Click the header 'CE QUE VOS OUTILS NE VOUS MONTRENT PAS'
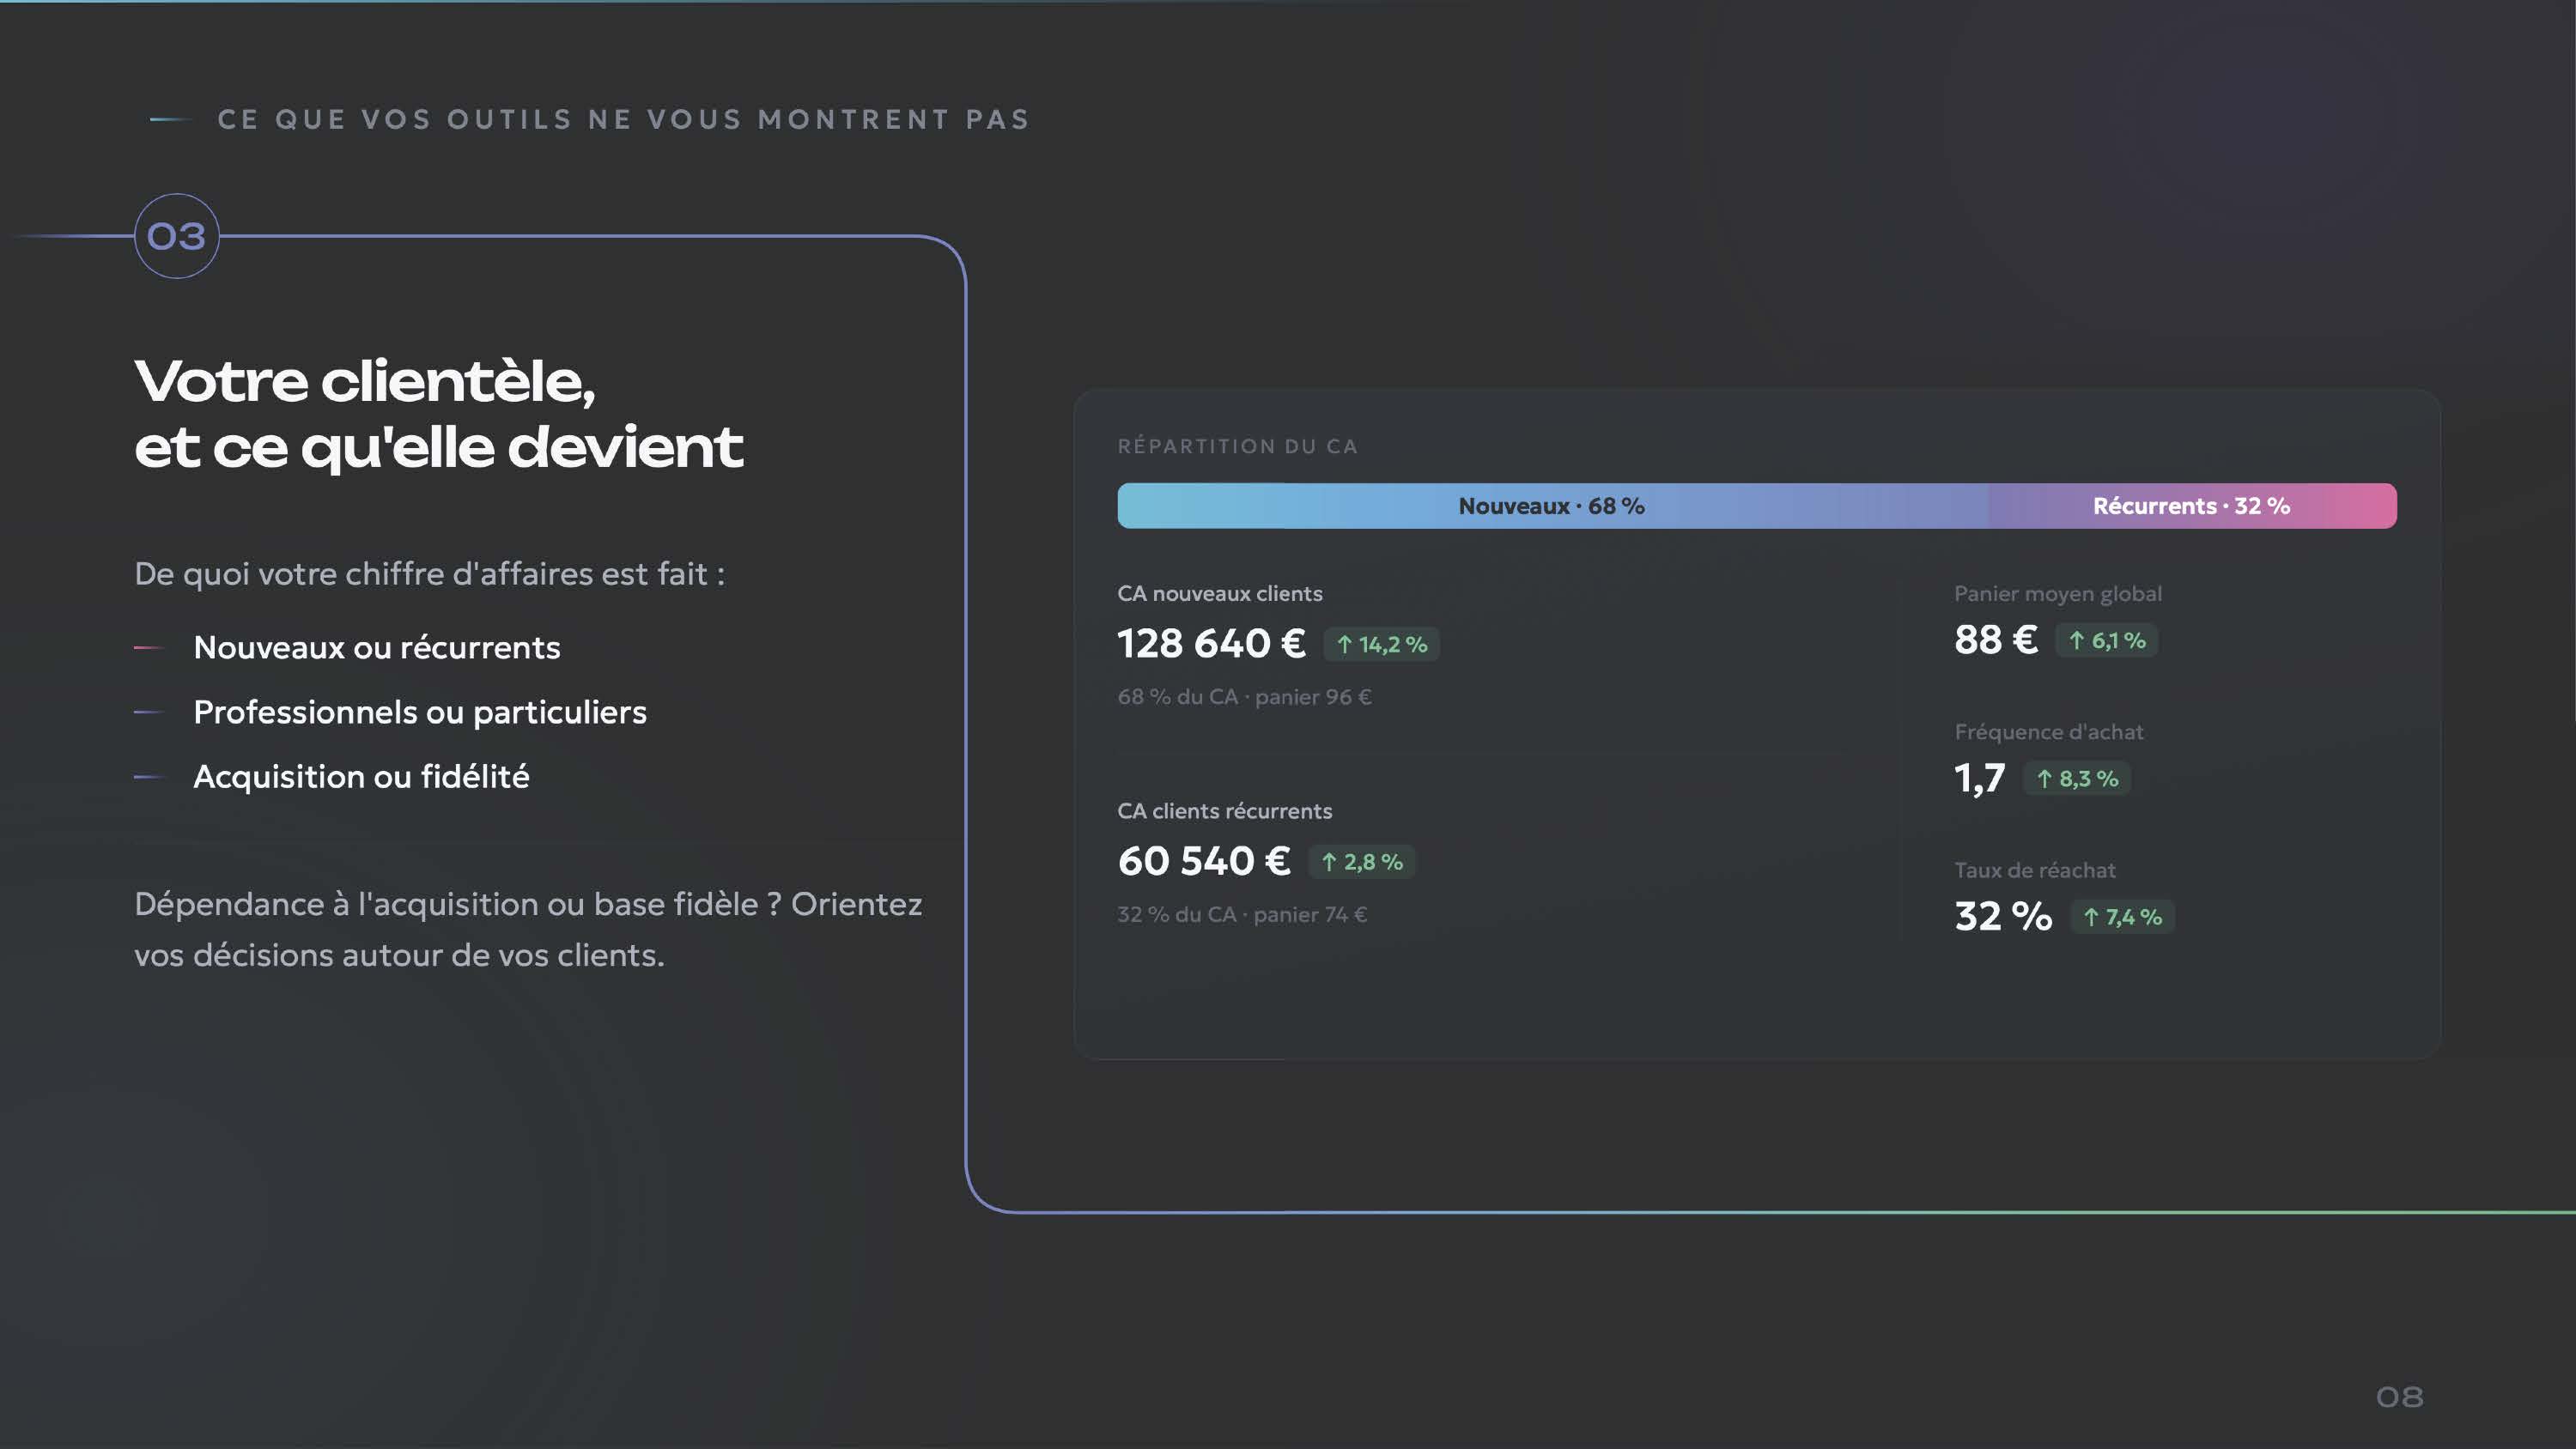This screenshot has width=2576, height=1449. [x=623, y=119]
